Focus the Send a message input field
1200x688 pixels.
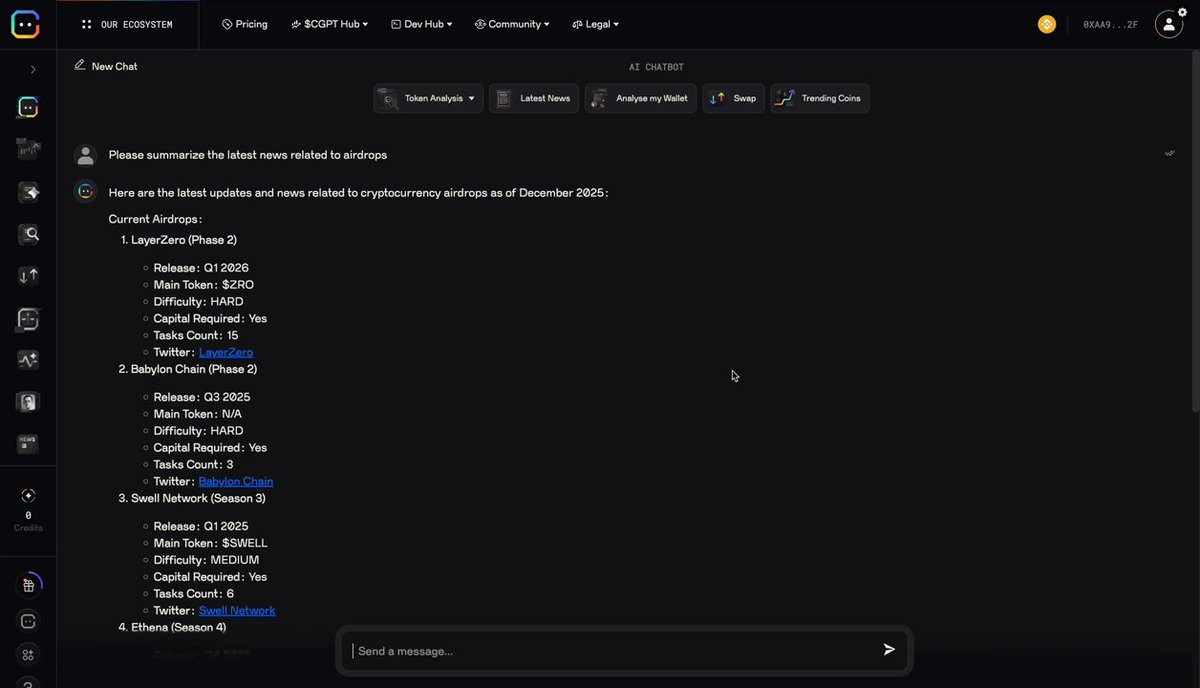tap(610, 651)
